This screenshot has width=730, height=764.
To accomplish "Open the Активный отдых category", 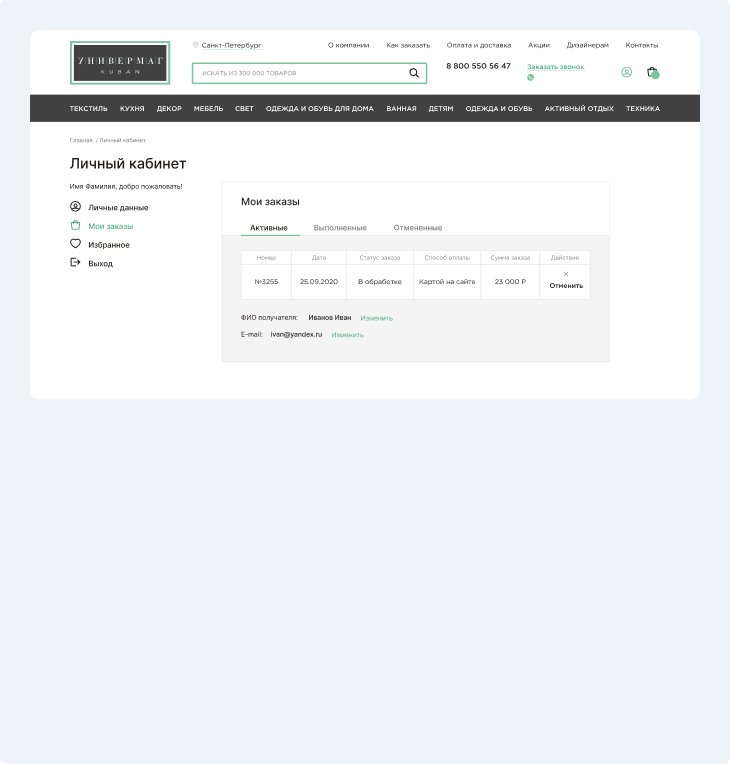I will tap(579, 109).
